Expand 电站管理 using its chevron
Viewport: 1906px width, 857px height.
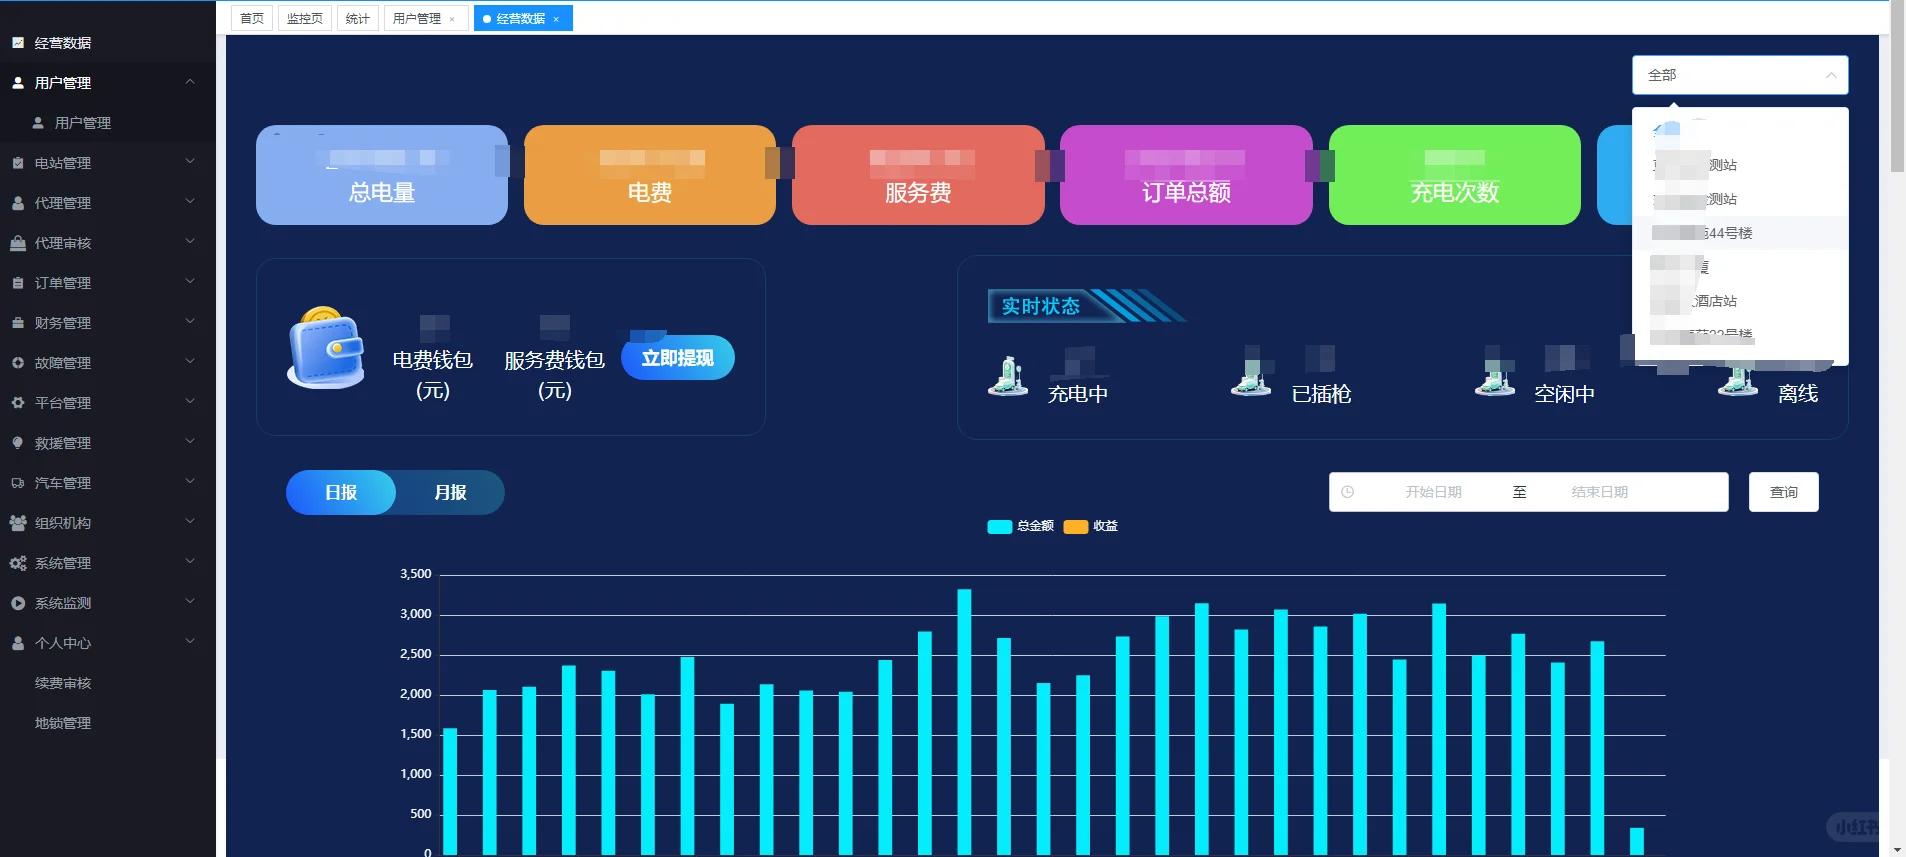[x=190, y=162]
